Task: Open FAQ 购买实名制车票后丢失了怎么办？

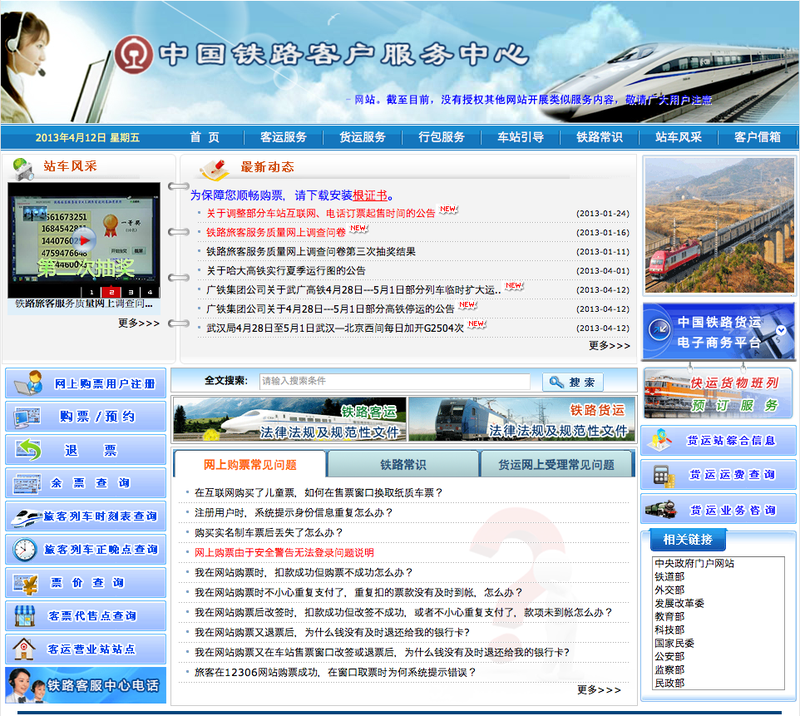Action: point(269,532)
